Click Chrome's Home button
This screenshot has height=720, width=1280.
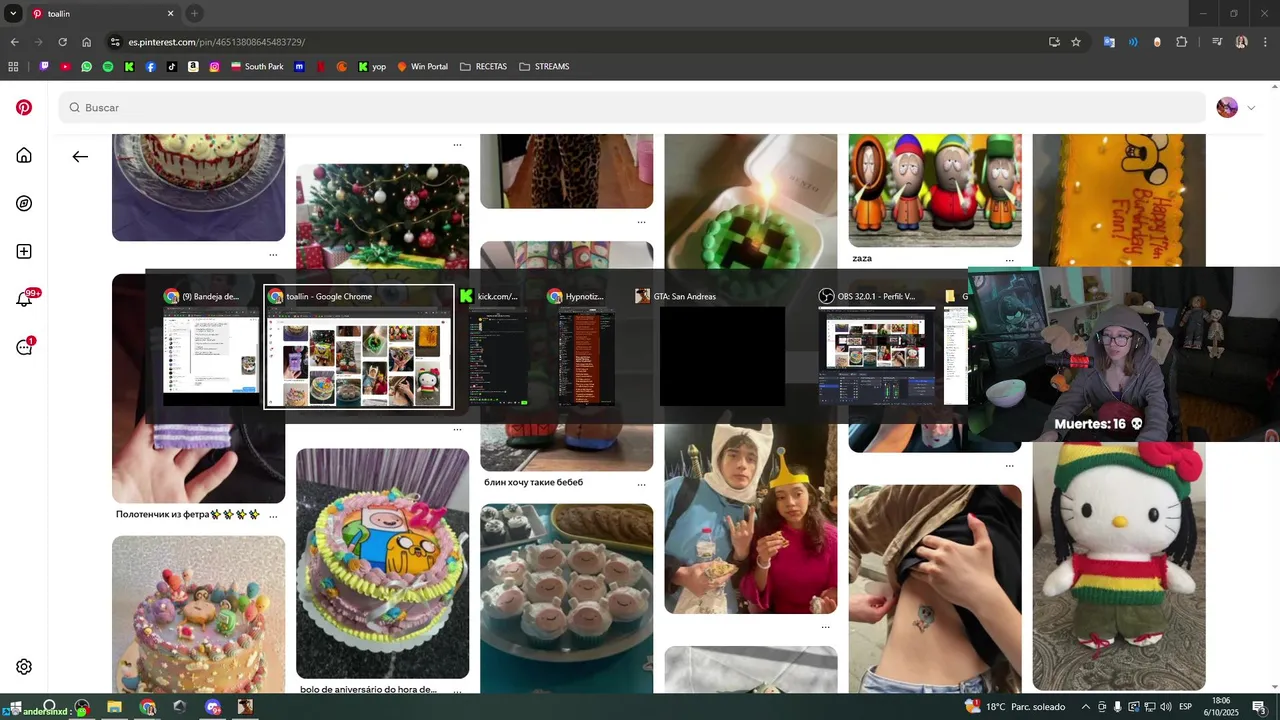pos(87,42)
